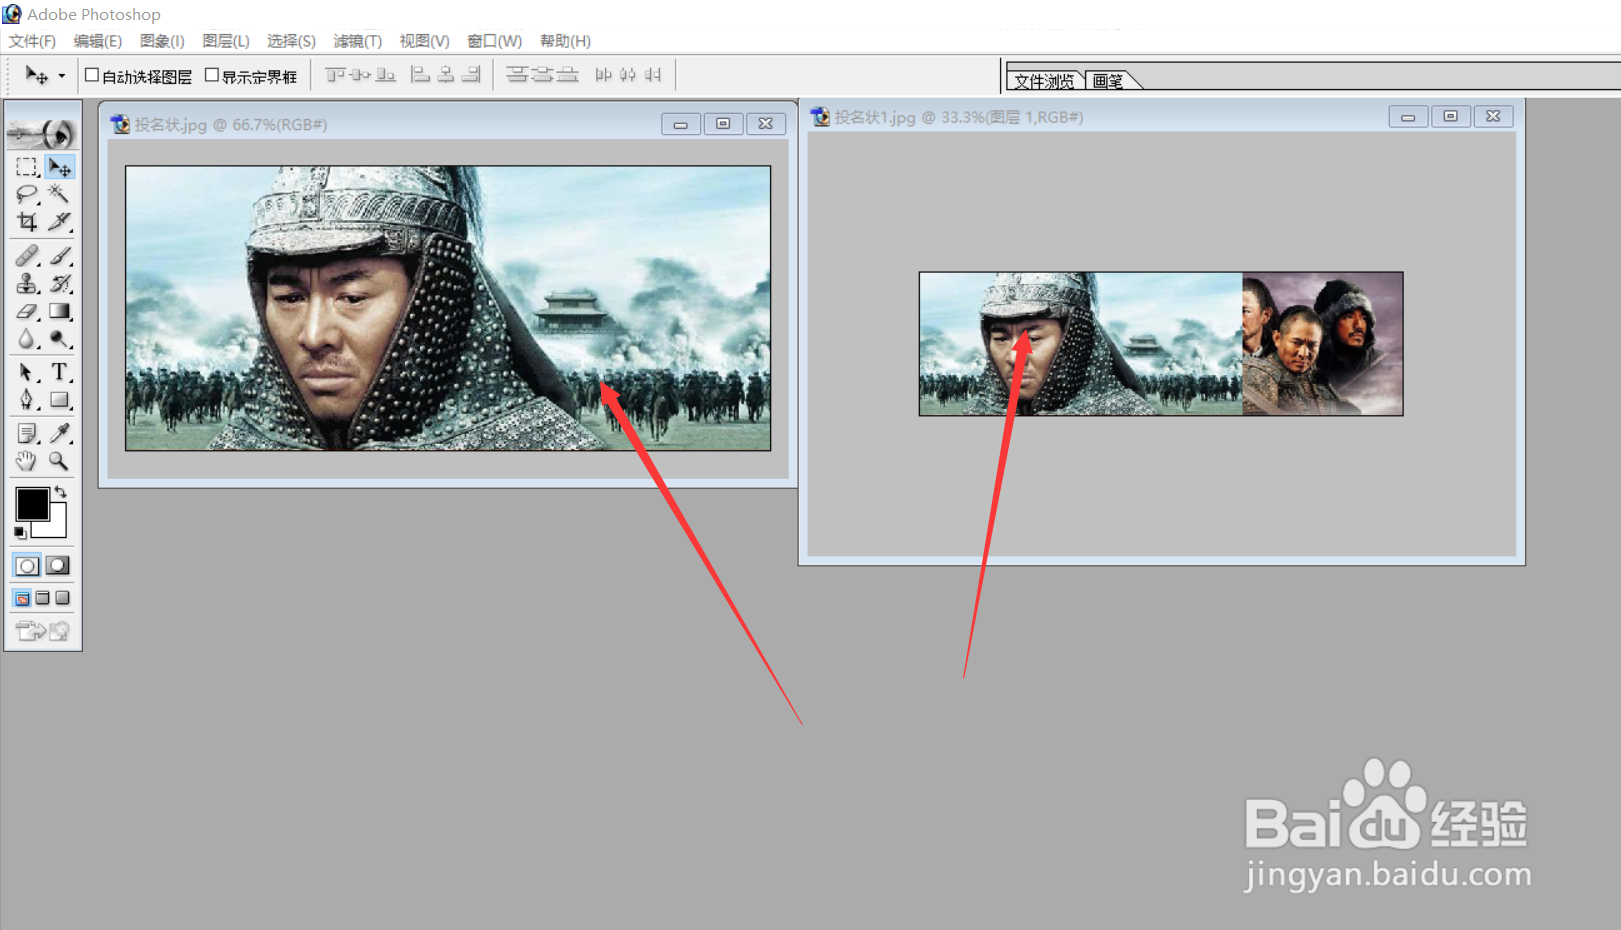Screen dimensions: 1621x930
Task: Select the Crop tool
Action: pos(27,221)
